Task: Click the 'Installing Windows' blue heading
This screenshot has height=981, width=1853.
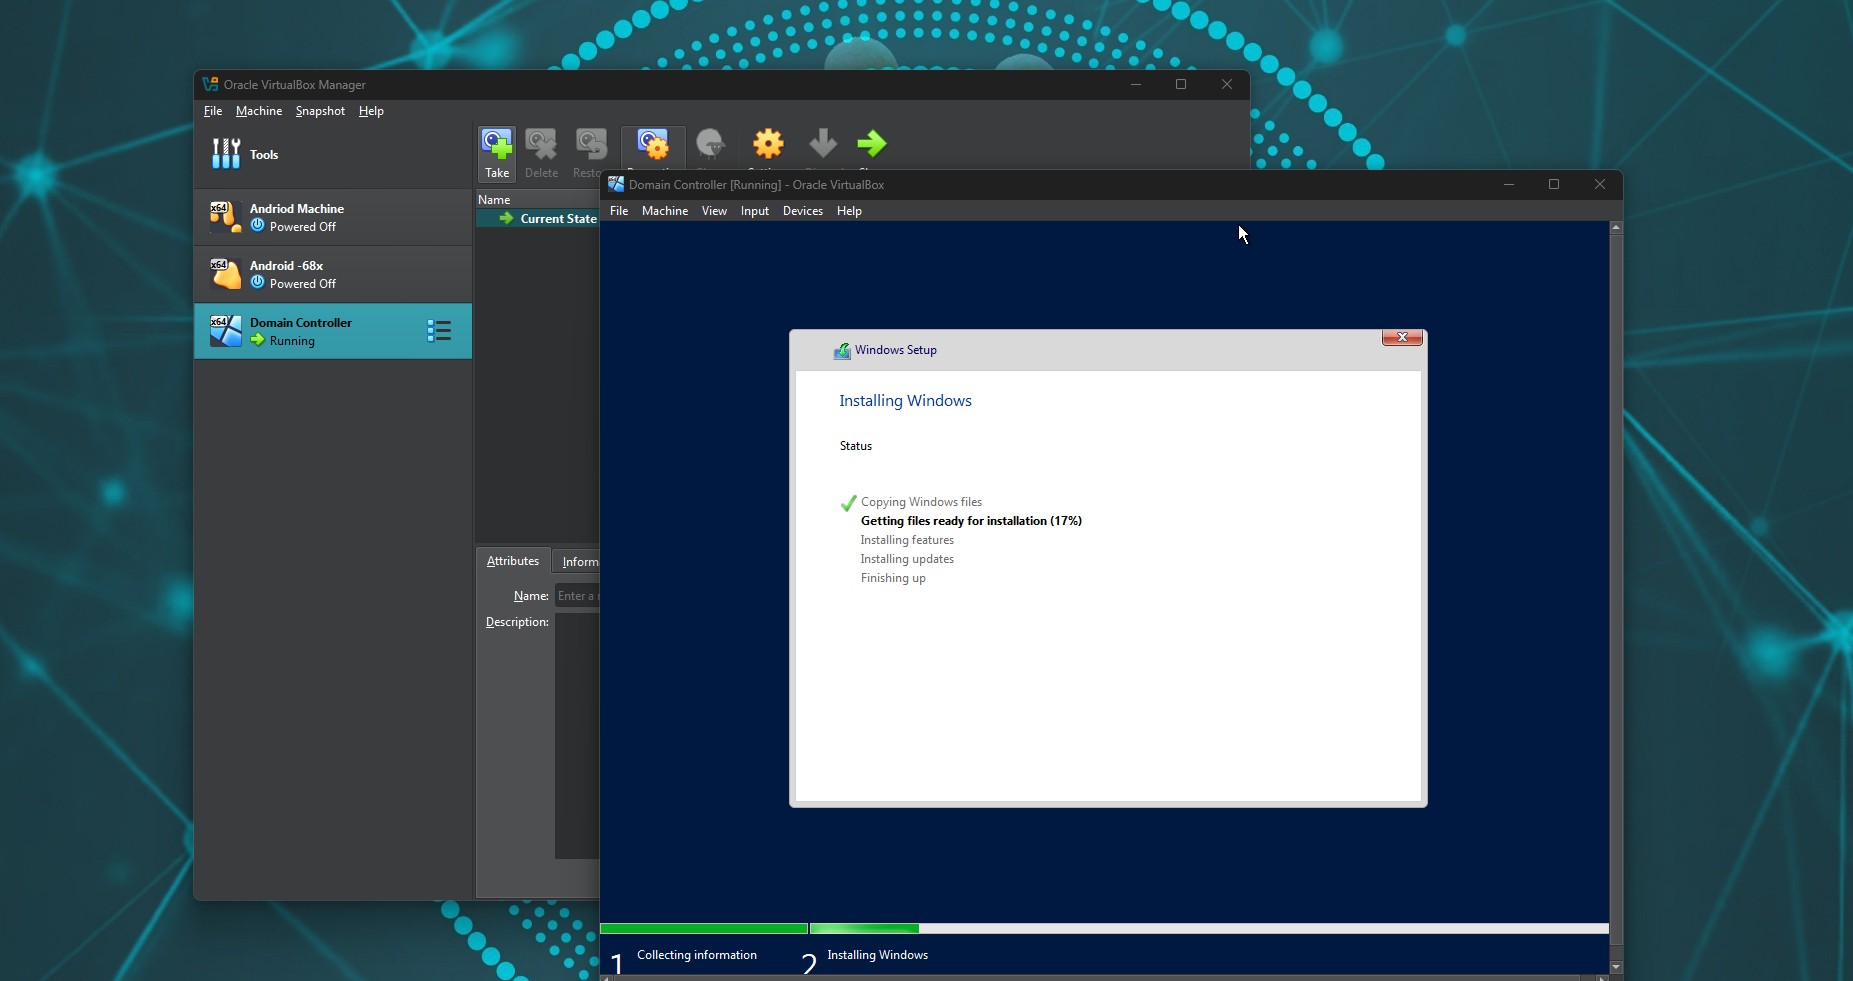Action: coord(905,401)
